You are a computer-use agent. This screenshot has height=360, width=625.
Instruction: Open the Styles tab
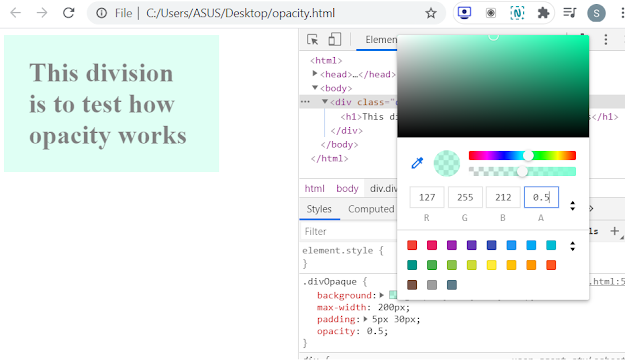point(319,209)
